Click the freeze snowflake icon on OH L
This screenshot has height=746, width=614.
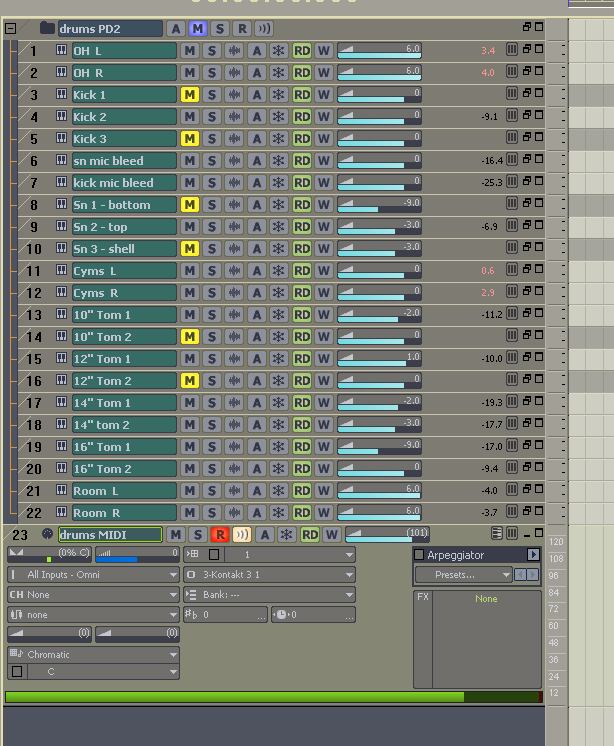click(x=279, y=51)
